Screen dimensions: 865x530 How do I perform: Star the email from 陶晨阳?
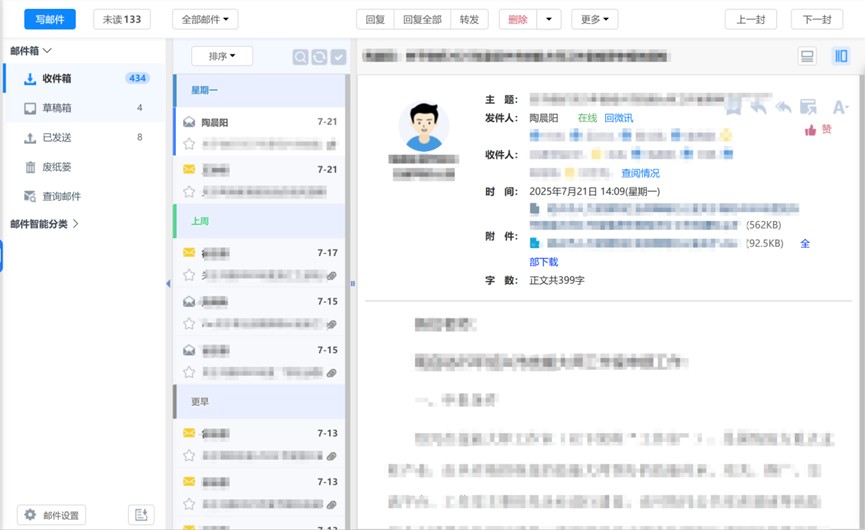189,144
